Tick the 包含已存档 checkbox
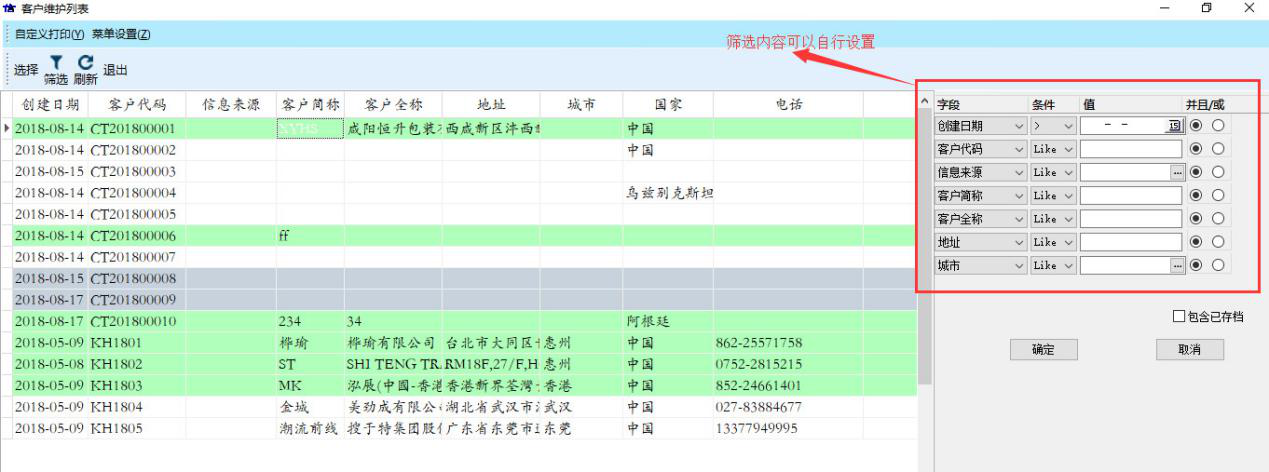This screenshot has width=1269, height=472. (x=1179, y=317)
